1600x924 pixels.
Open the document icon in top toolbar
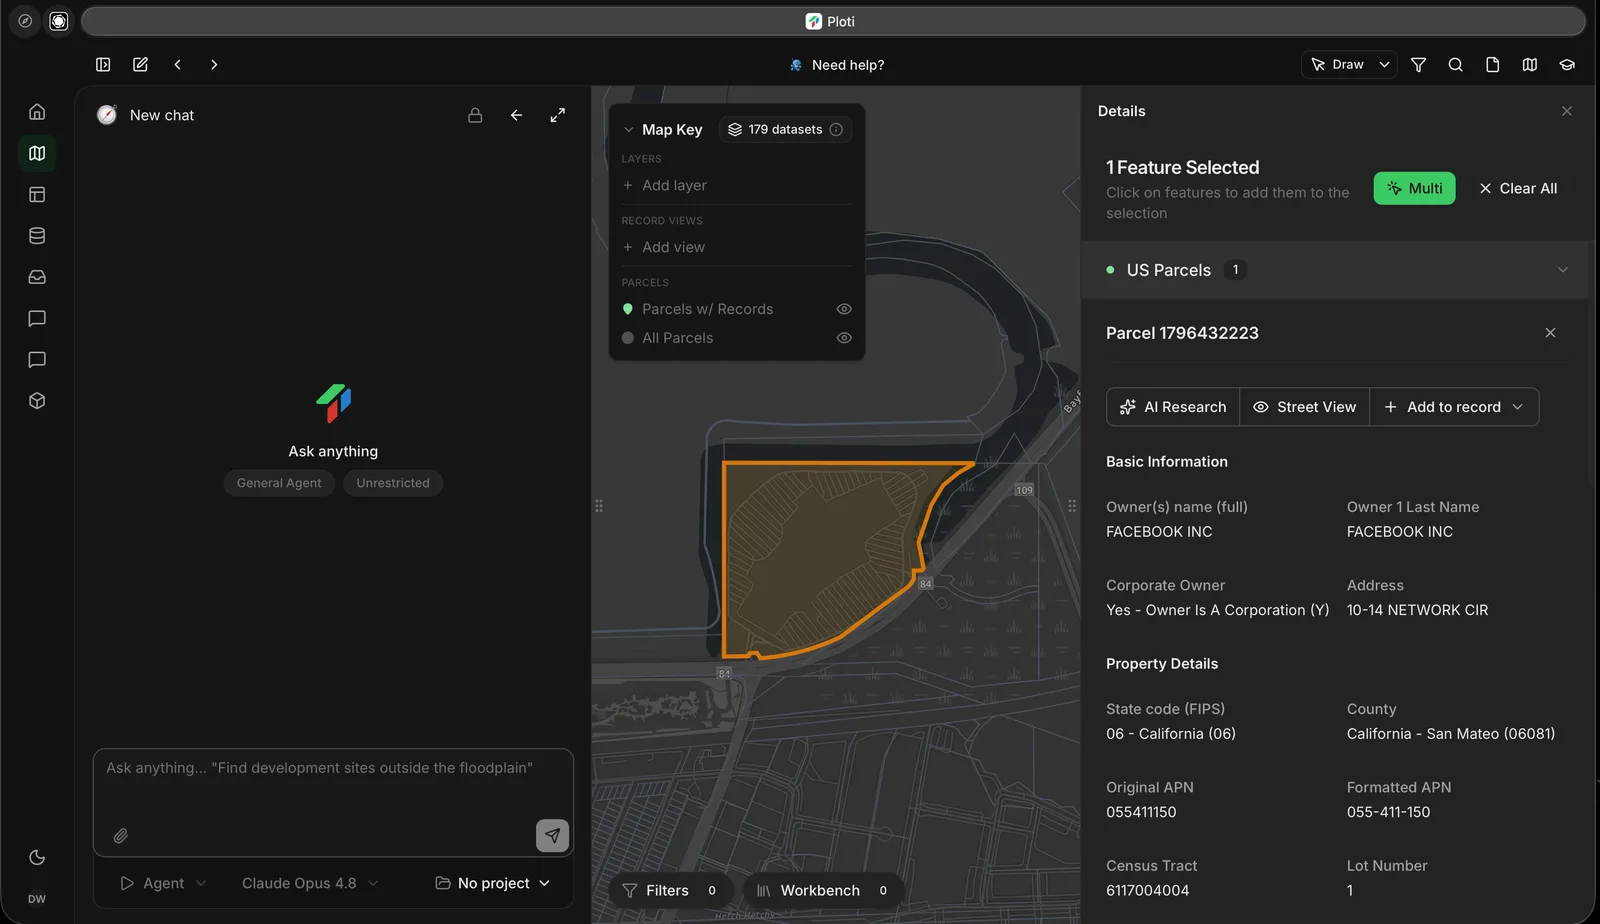coord(1493,65)
